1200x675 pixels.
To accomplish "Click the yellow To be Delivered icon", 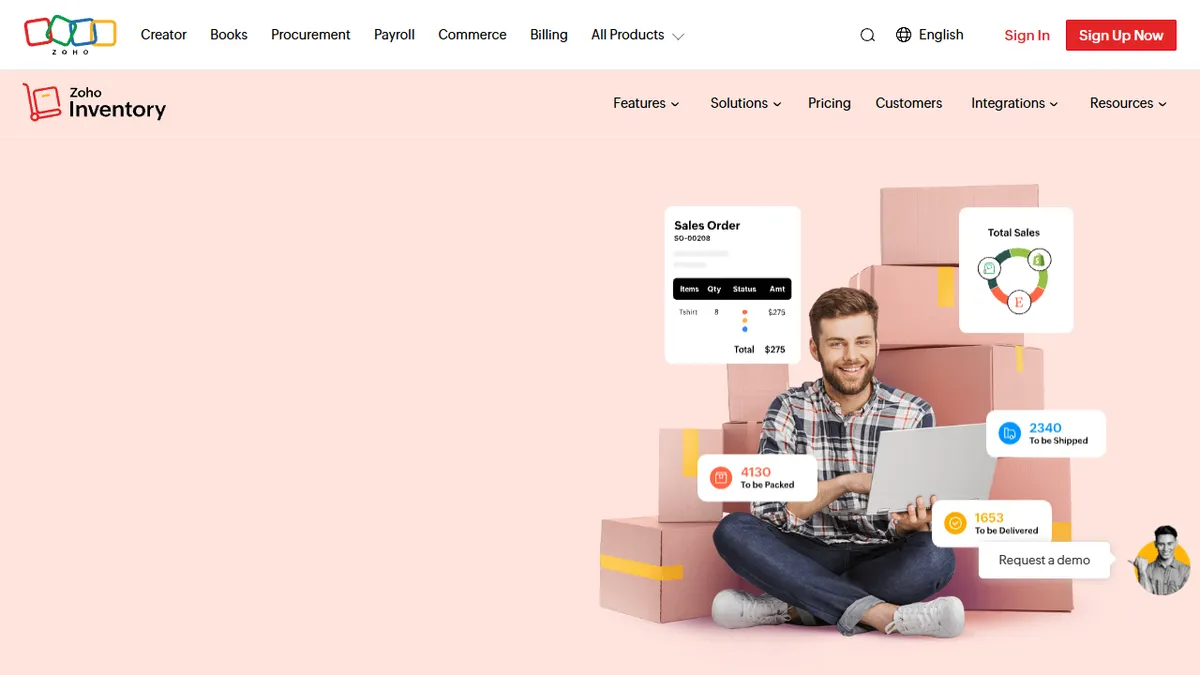I will 955,523.
